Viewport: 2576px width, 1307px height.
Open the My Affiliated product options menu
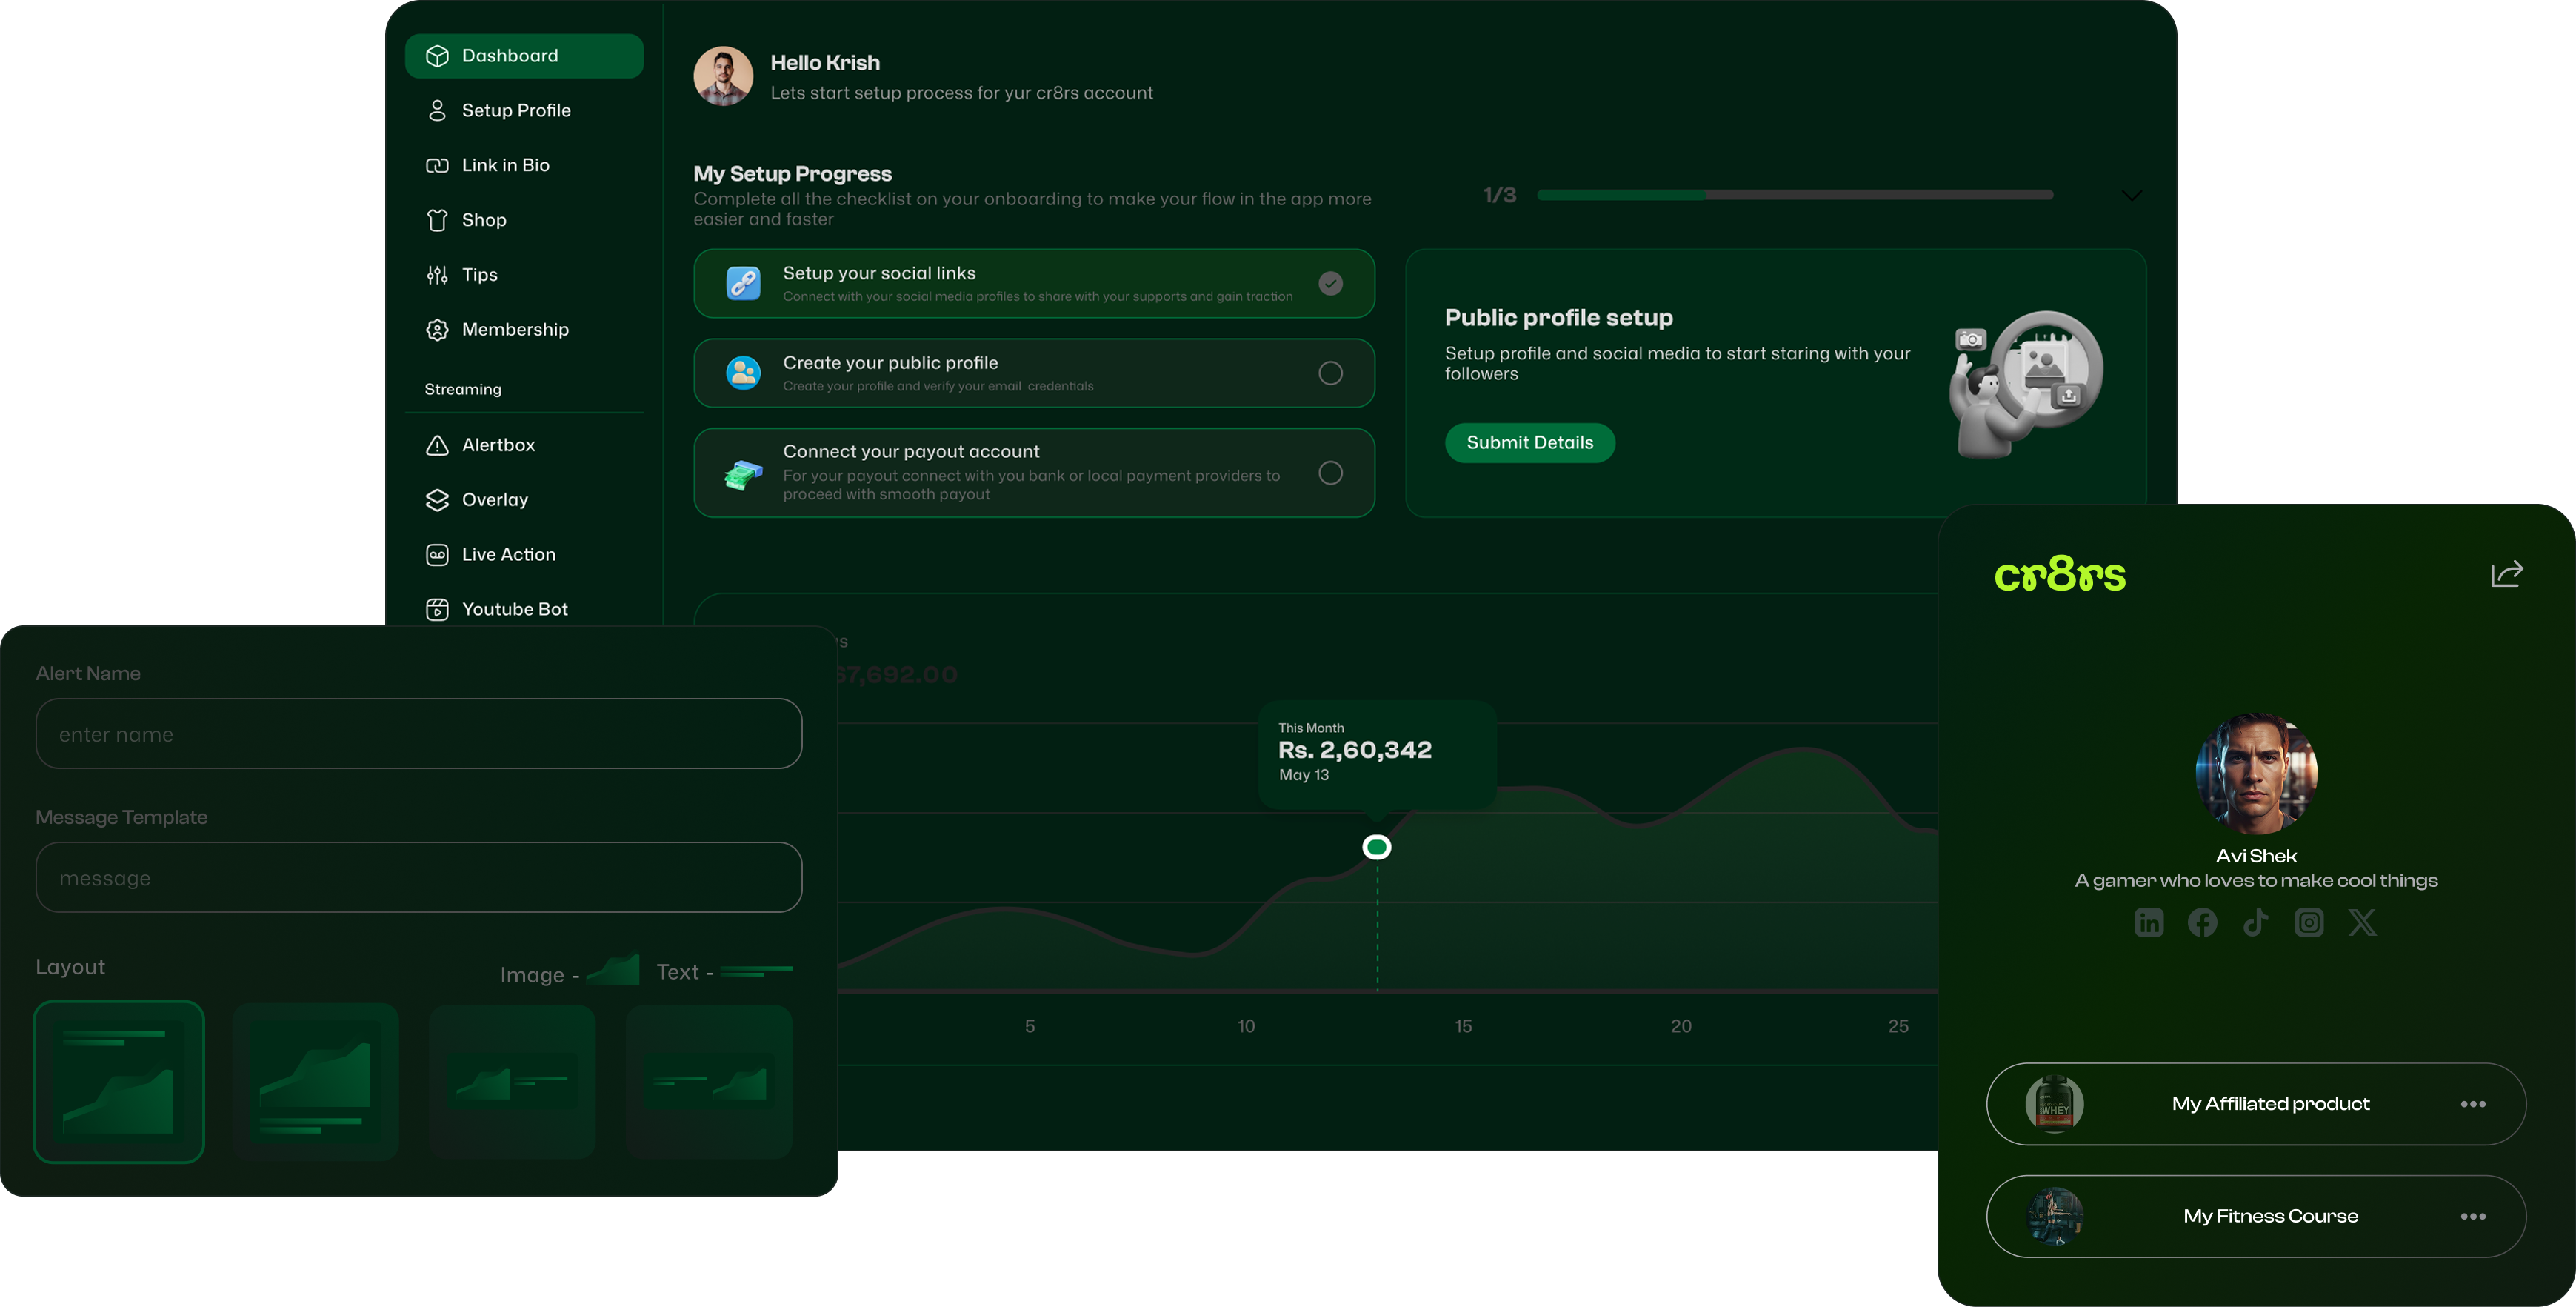point(2475,1104)
